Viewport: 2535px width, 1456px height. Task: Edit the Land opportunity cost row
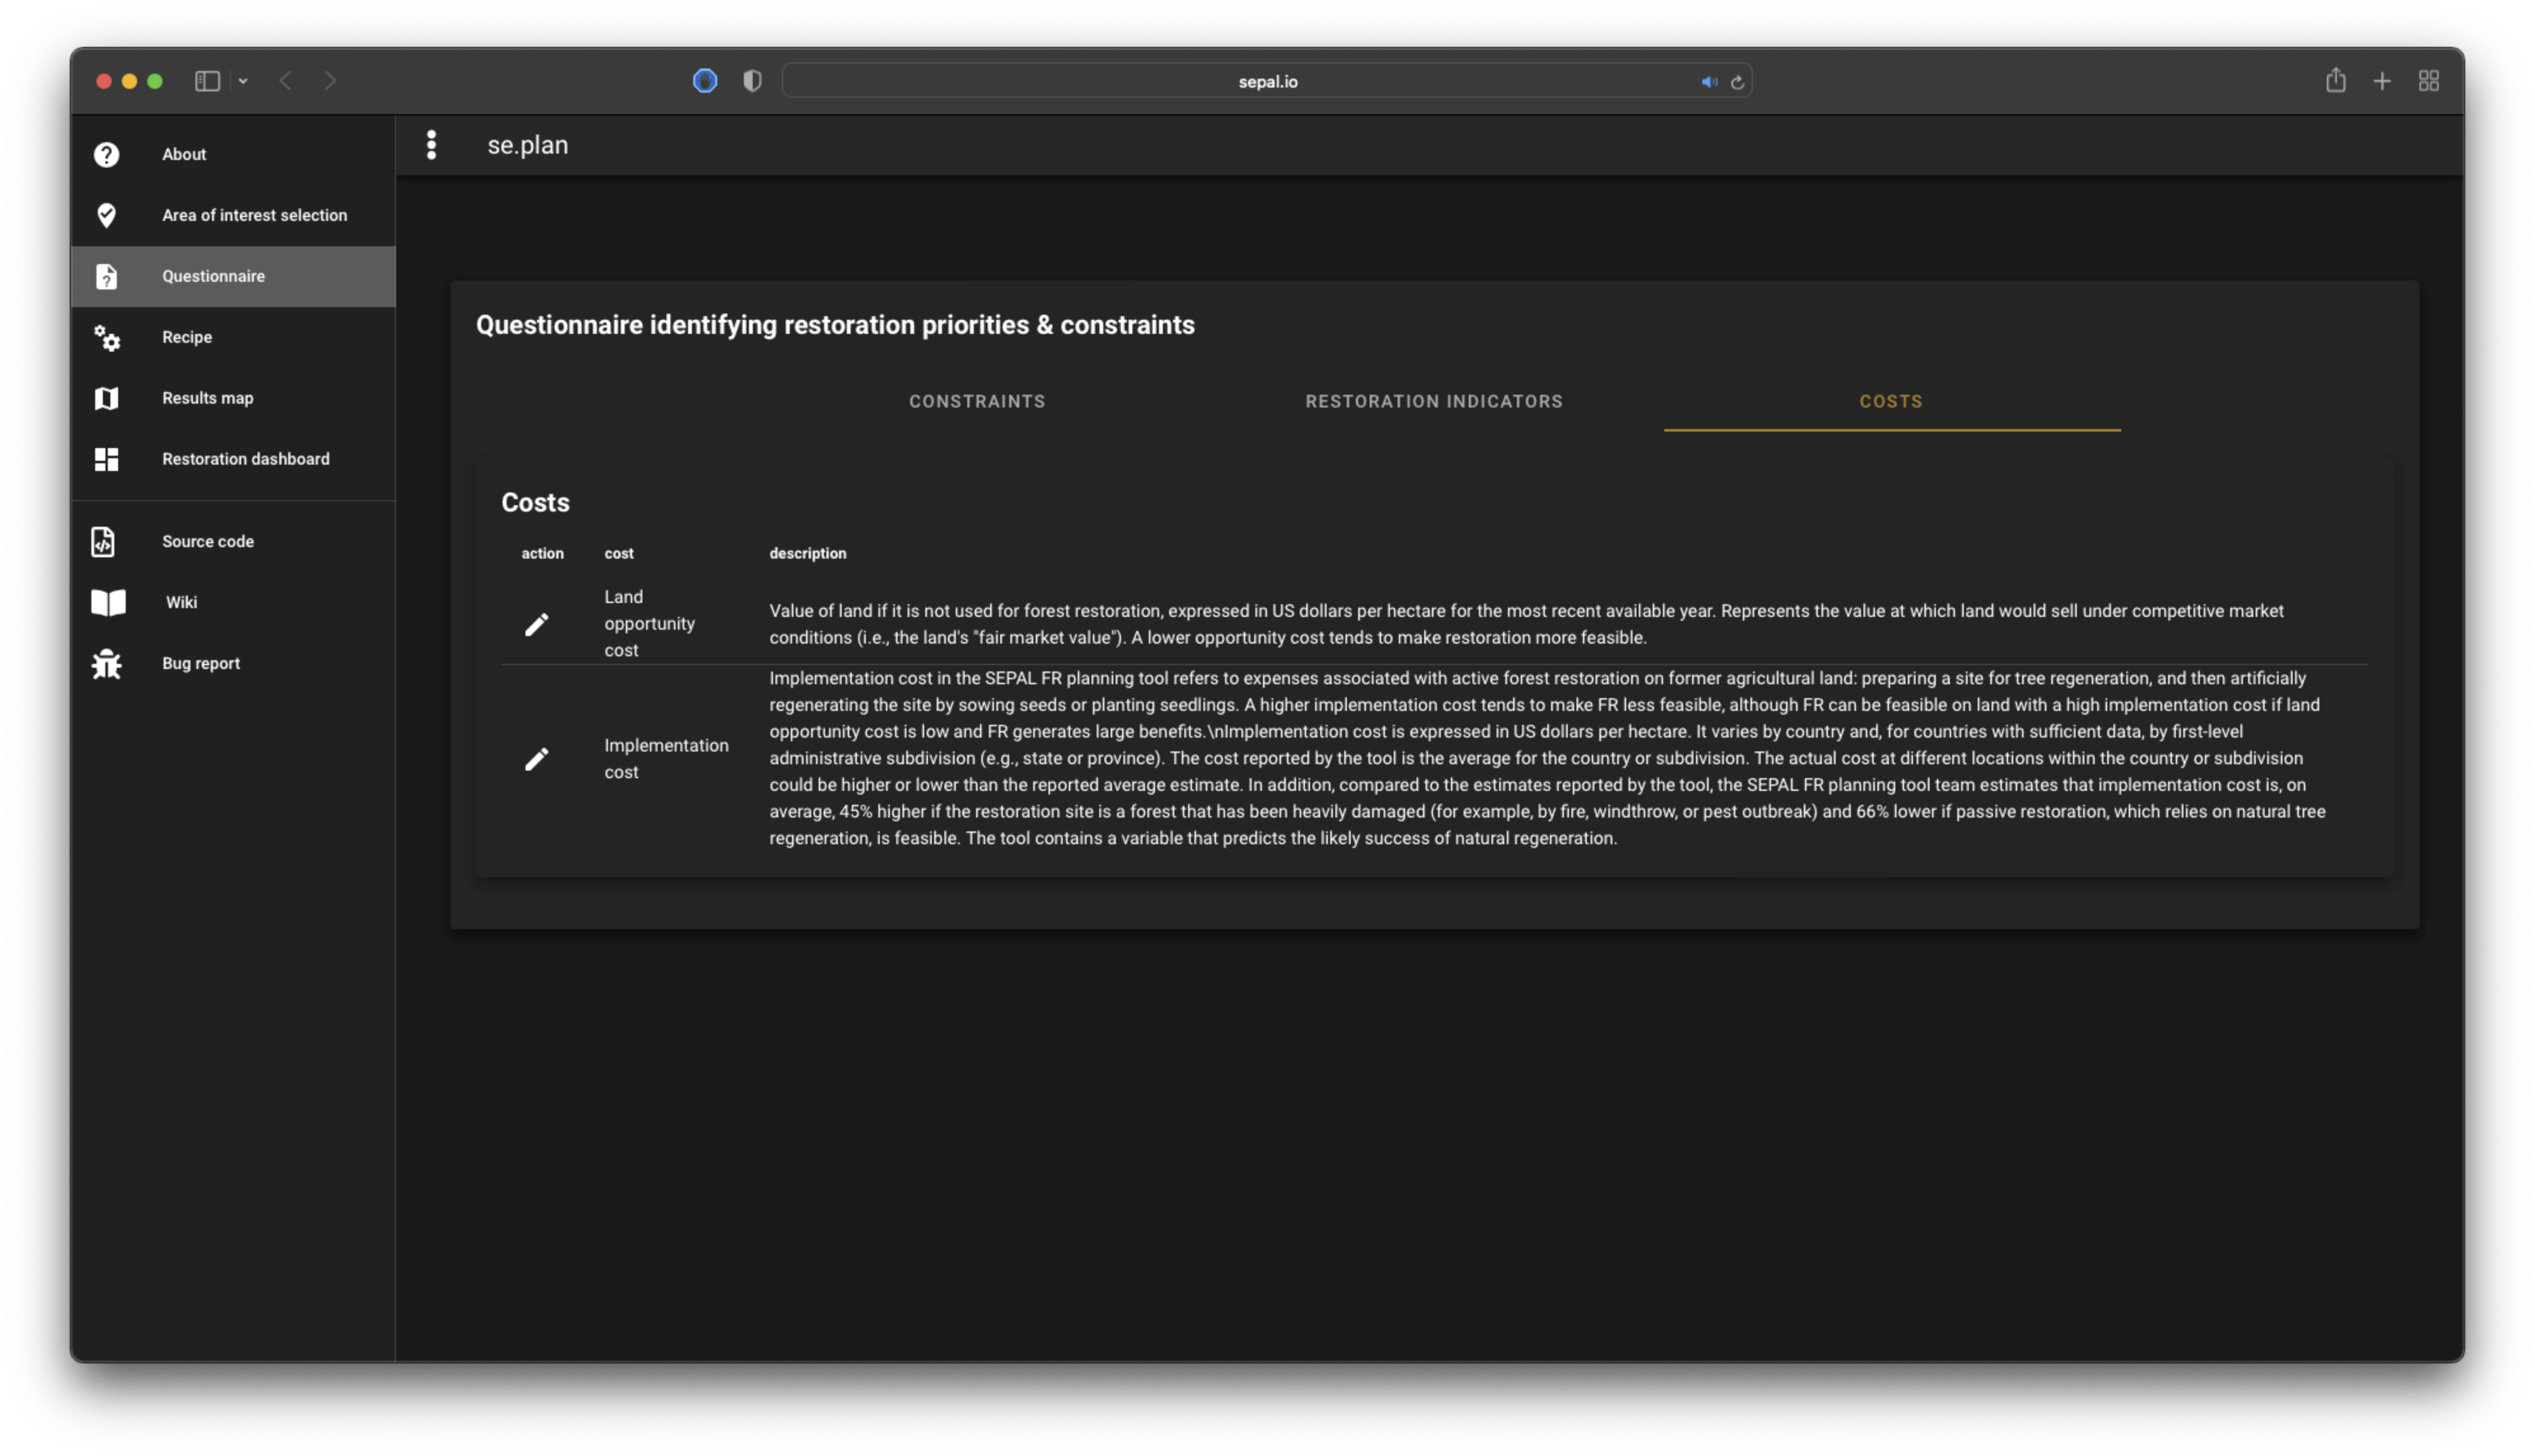pos(537,624)
